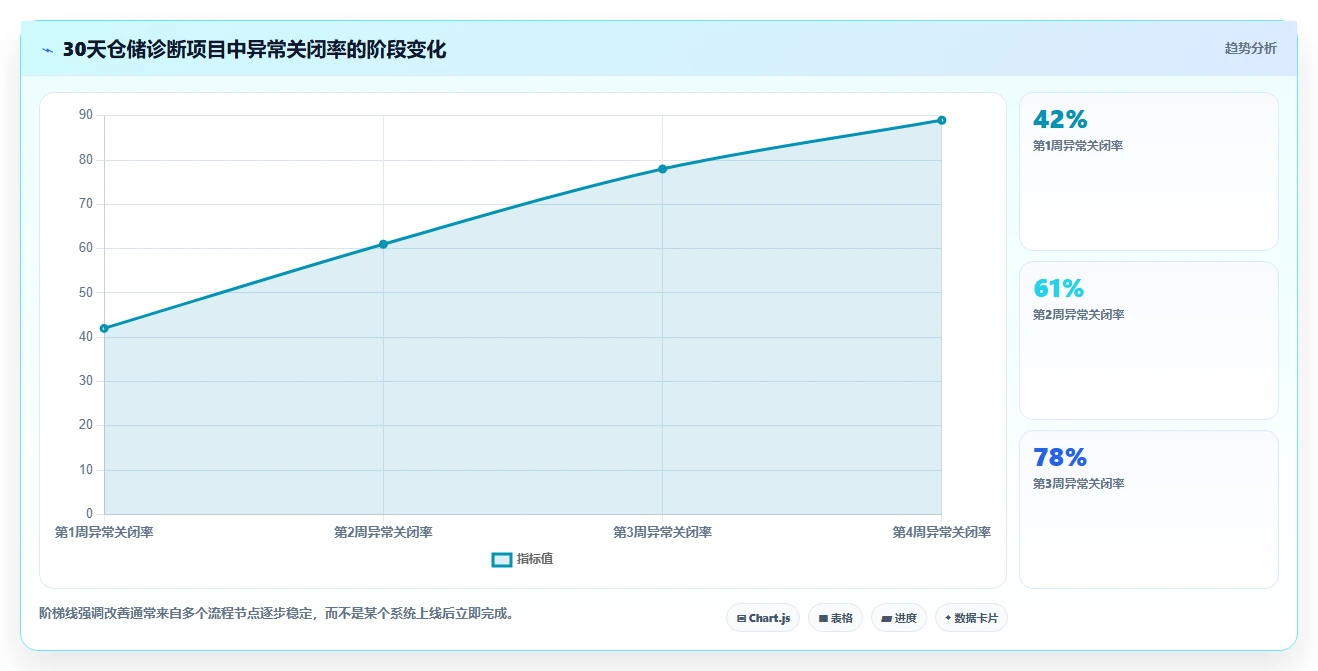The image size is (1318, 671).
Task: Click the 第4周 data point at 89
Action: [x=942, y=120]
